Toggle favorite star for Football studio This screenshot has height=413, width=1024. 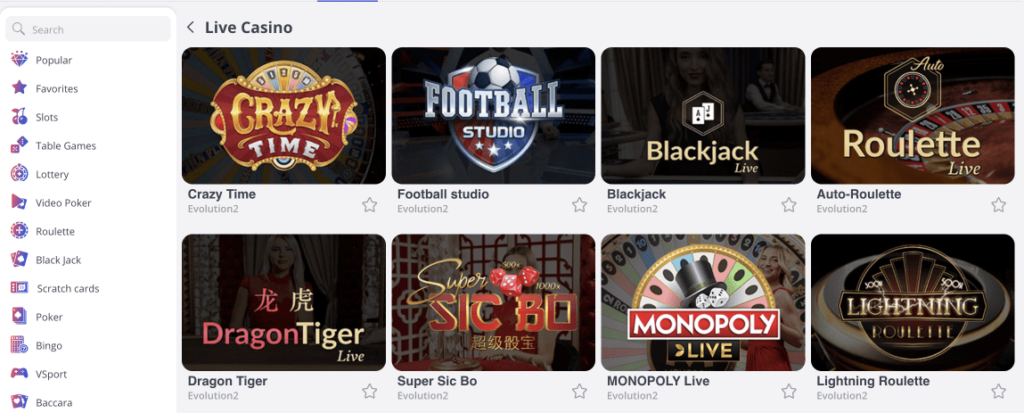[x=579, y=205]
